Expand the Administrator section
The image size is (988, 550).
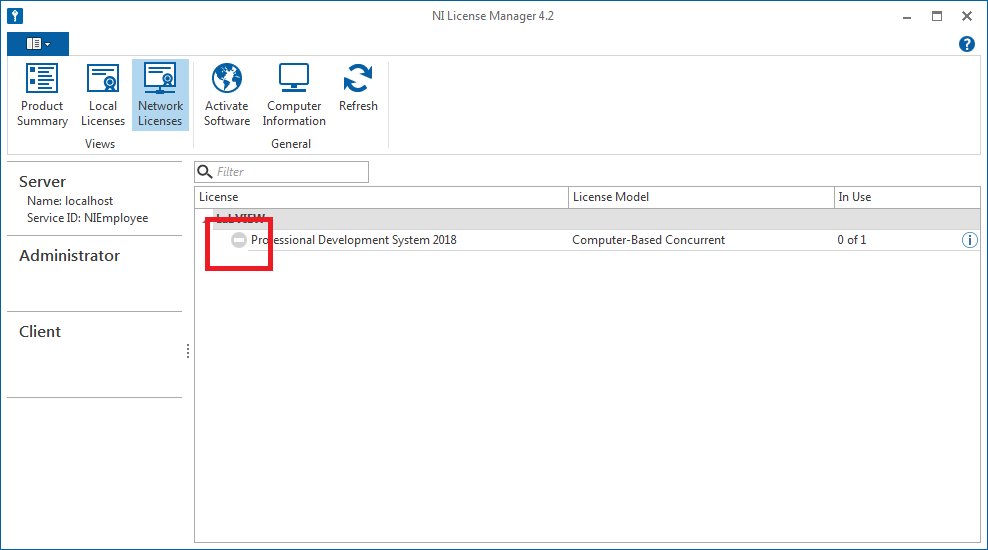coord(69,256)
